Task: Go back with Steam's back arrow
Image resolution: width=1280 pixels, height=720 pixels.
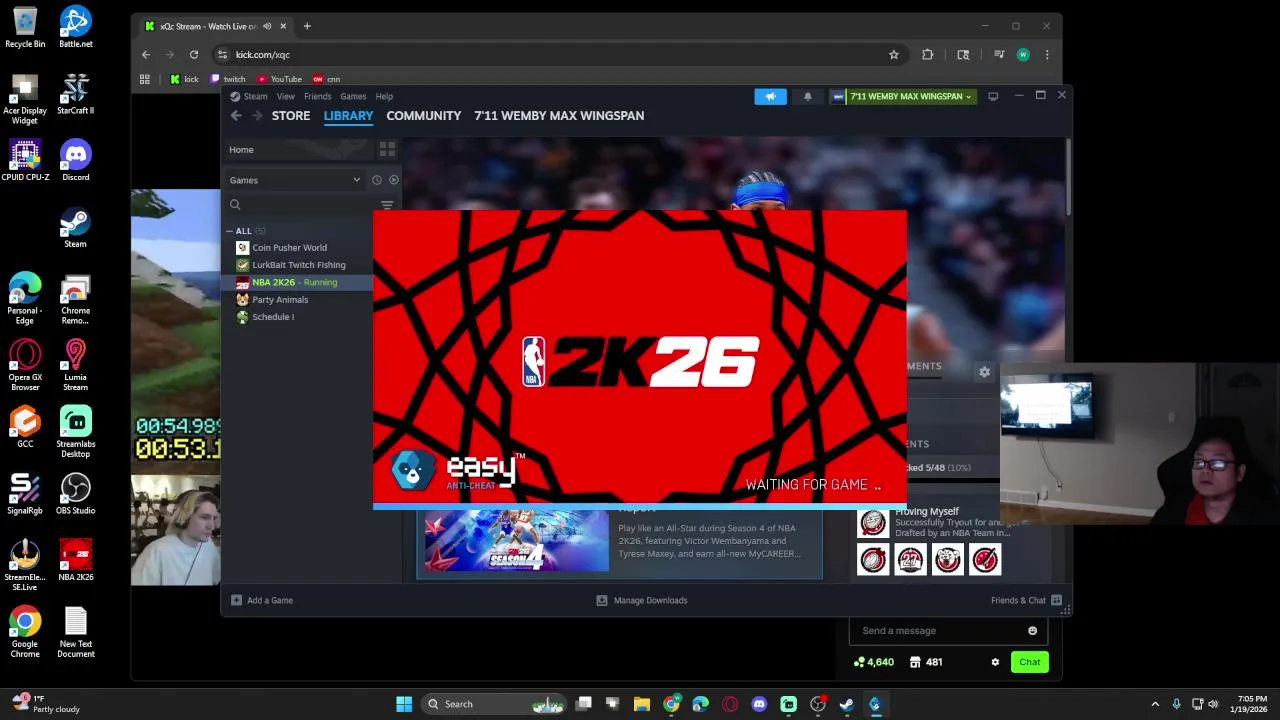Action: pyautogui.click(x=236, y=116)
